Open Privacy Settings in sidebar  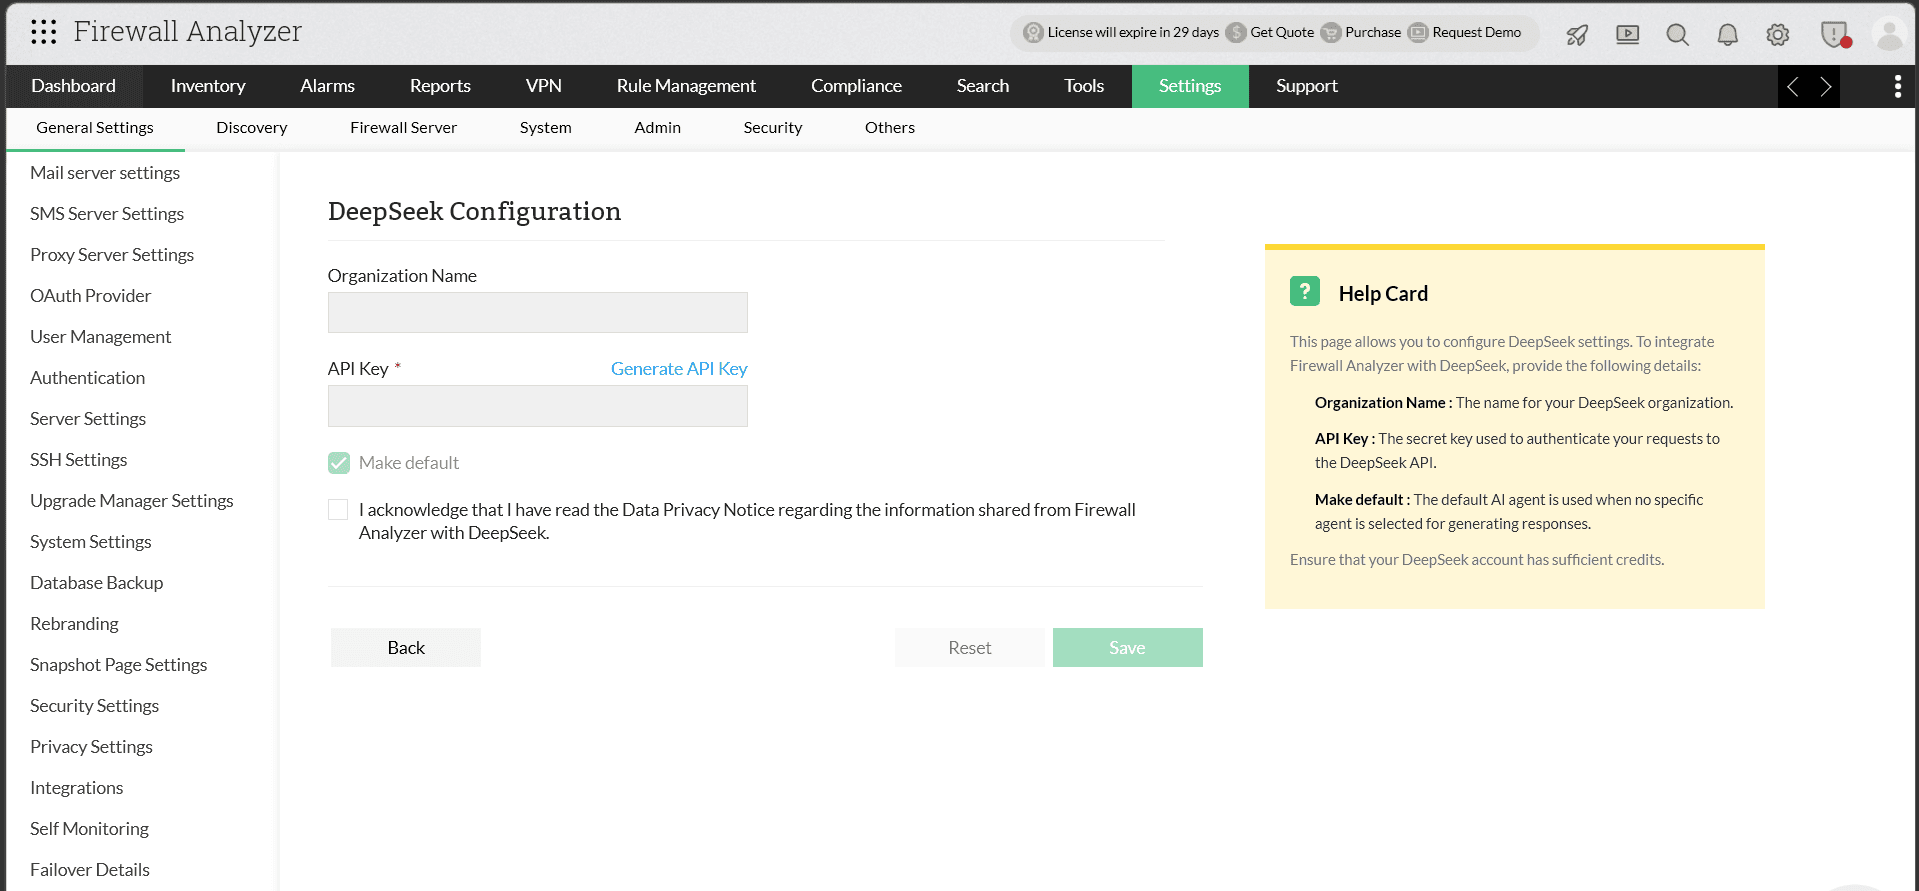[x=92, y=747]
